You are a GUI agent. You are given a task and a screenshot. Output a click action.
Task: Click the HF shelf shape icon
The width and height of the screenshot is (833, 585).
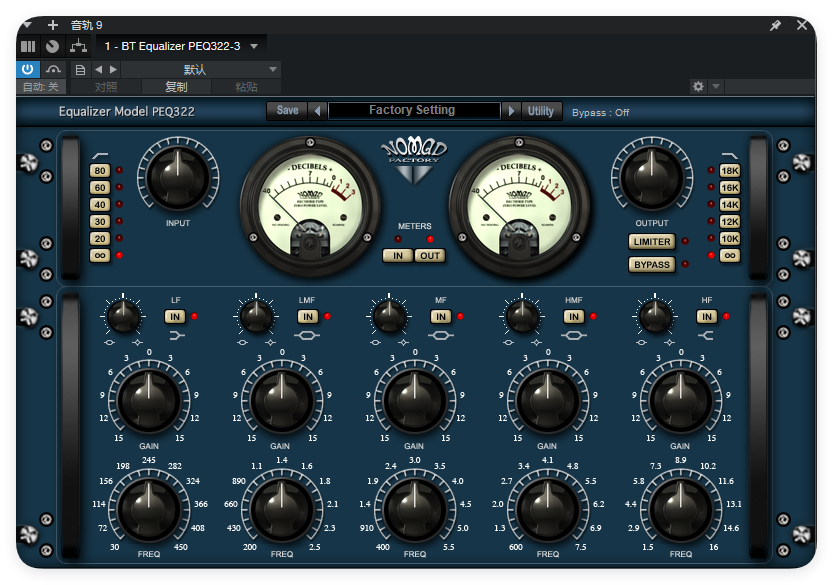click(706, 335)
